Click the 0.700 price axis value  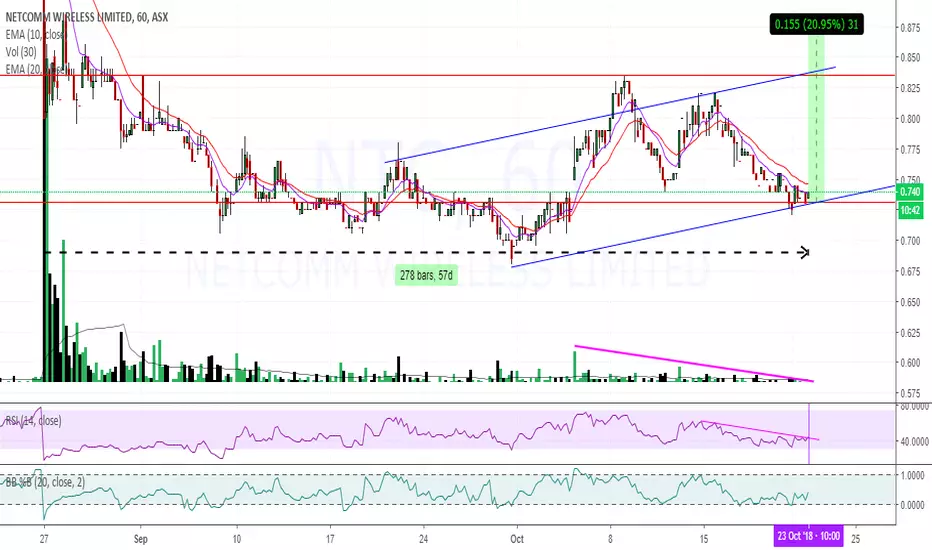pyautogui.click(x=911, y=241)
